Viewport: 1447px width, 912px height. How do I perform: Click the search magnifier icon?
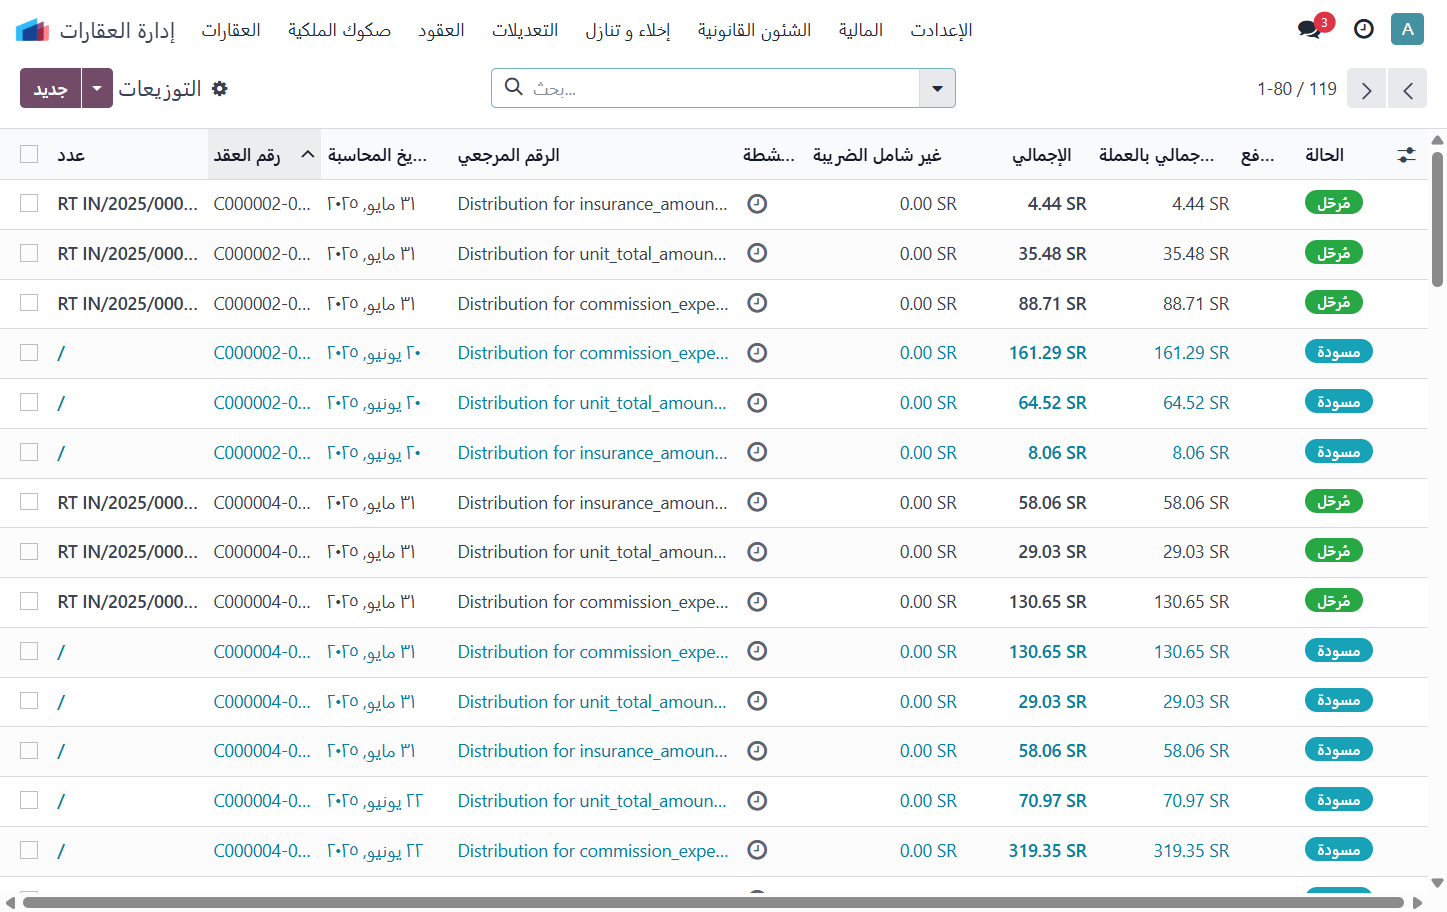click(514, 87)
